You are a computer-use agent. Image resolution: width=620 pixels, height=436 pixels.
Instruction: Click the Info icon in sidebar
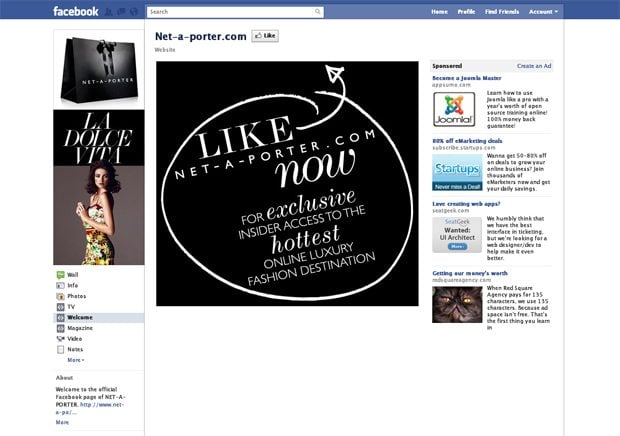tap(60, 285)
